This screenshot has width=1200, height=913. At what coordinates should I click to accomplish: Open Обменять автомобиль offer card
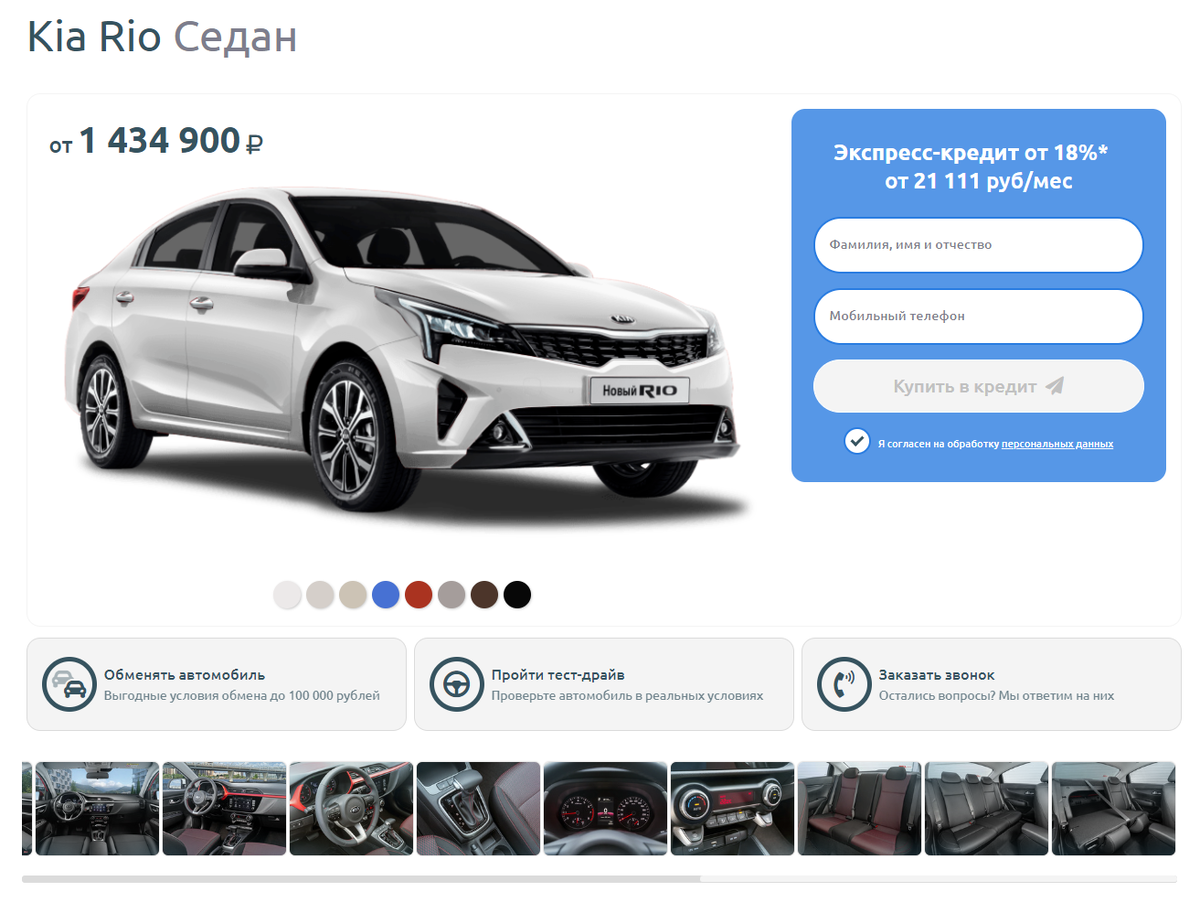tap(216, 684)
